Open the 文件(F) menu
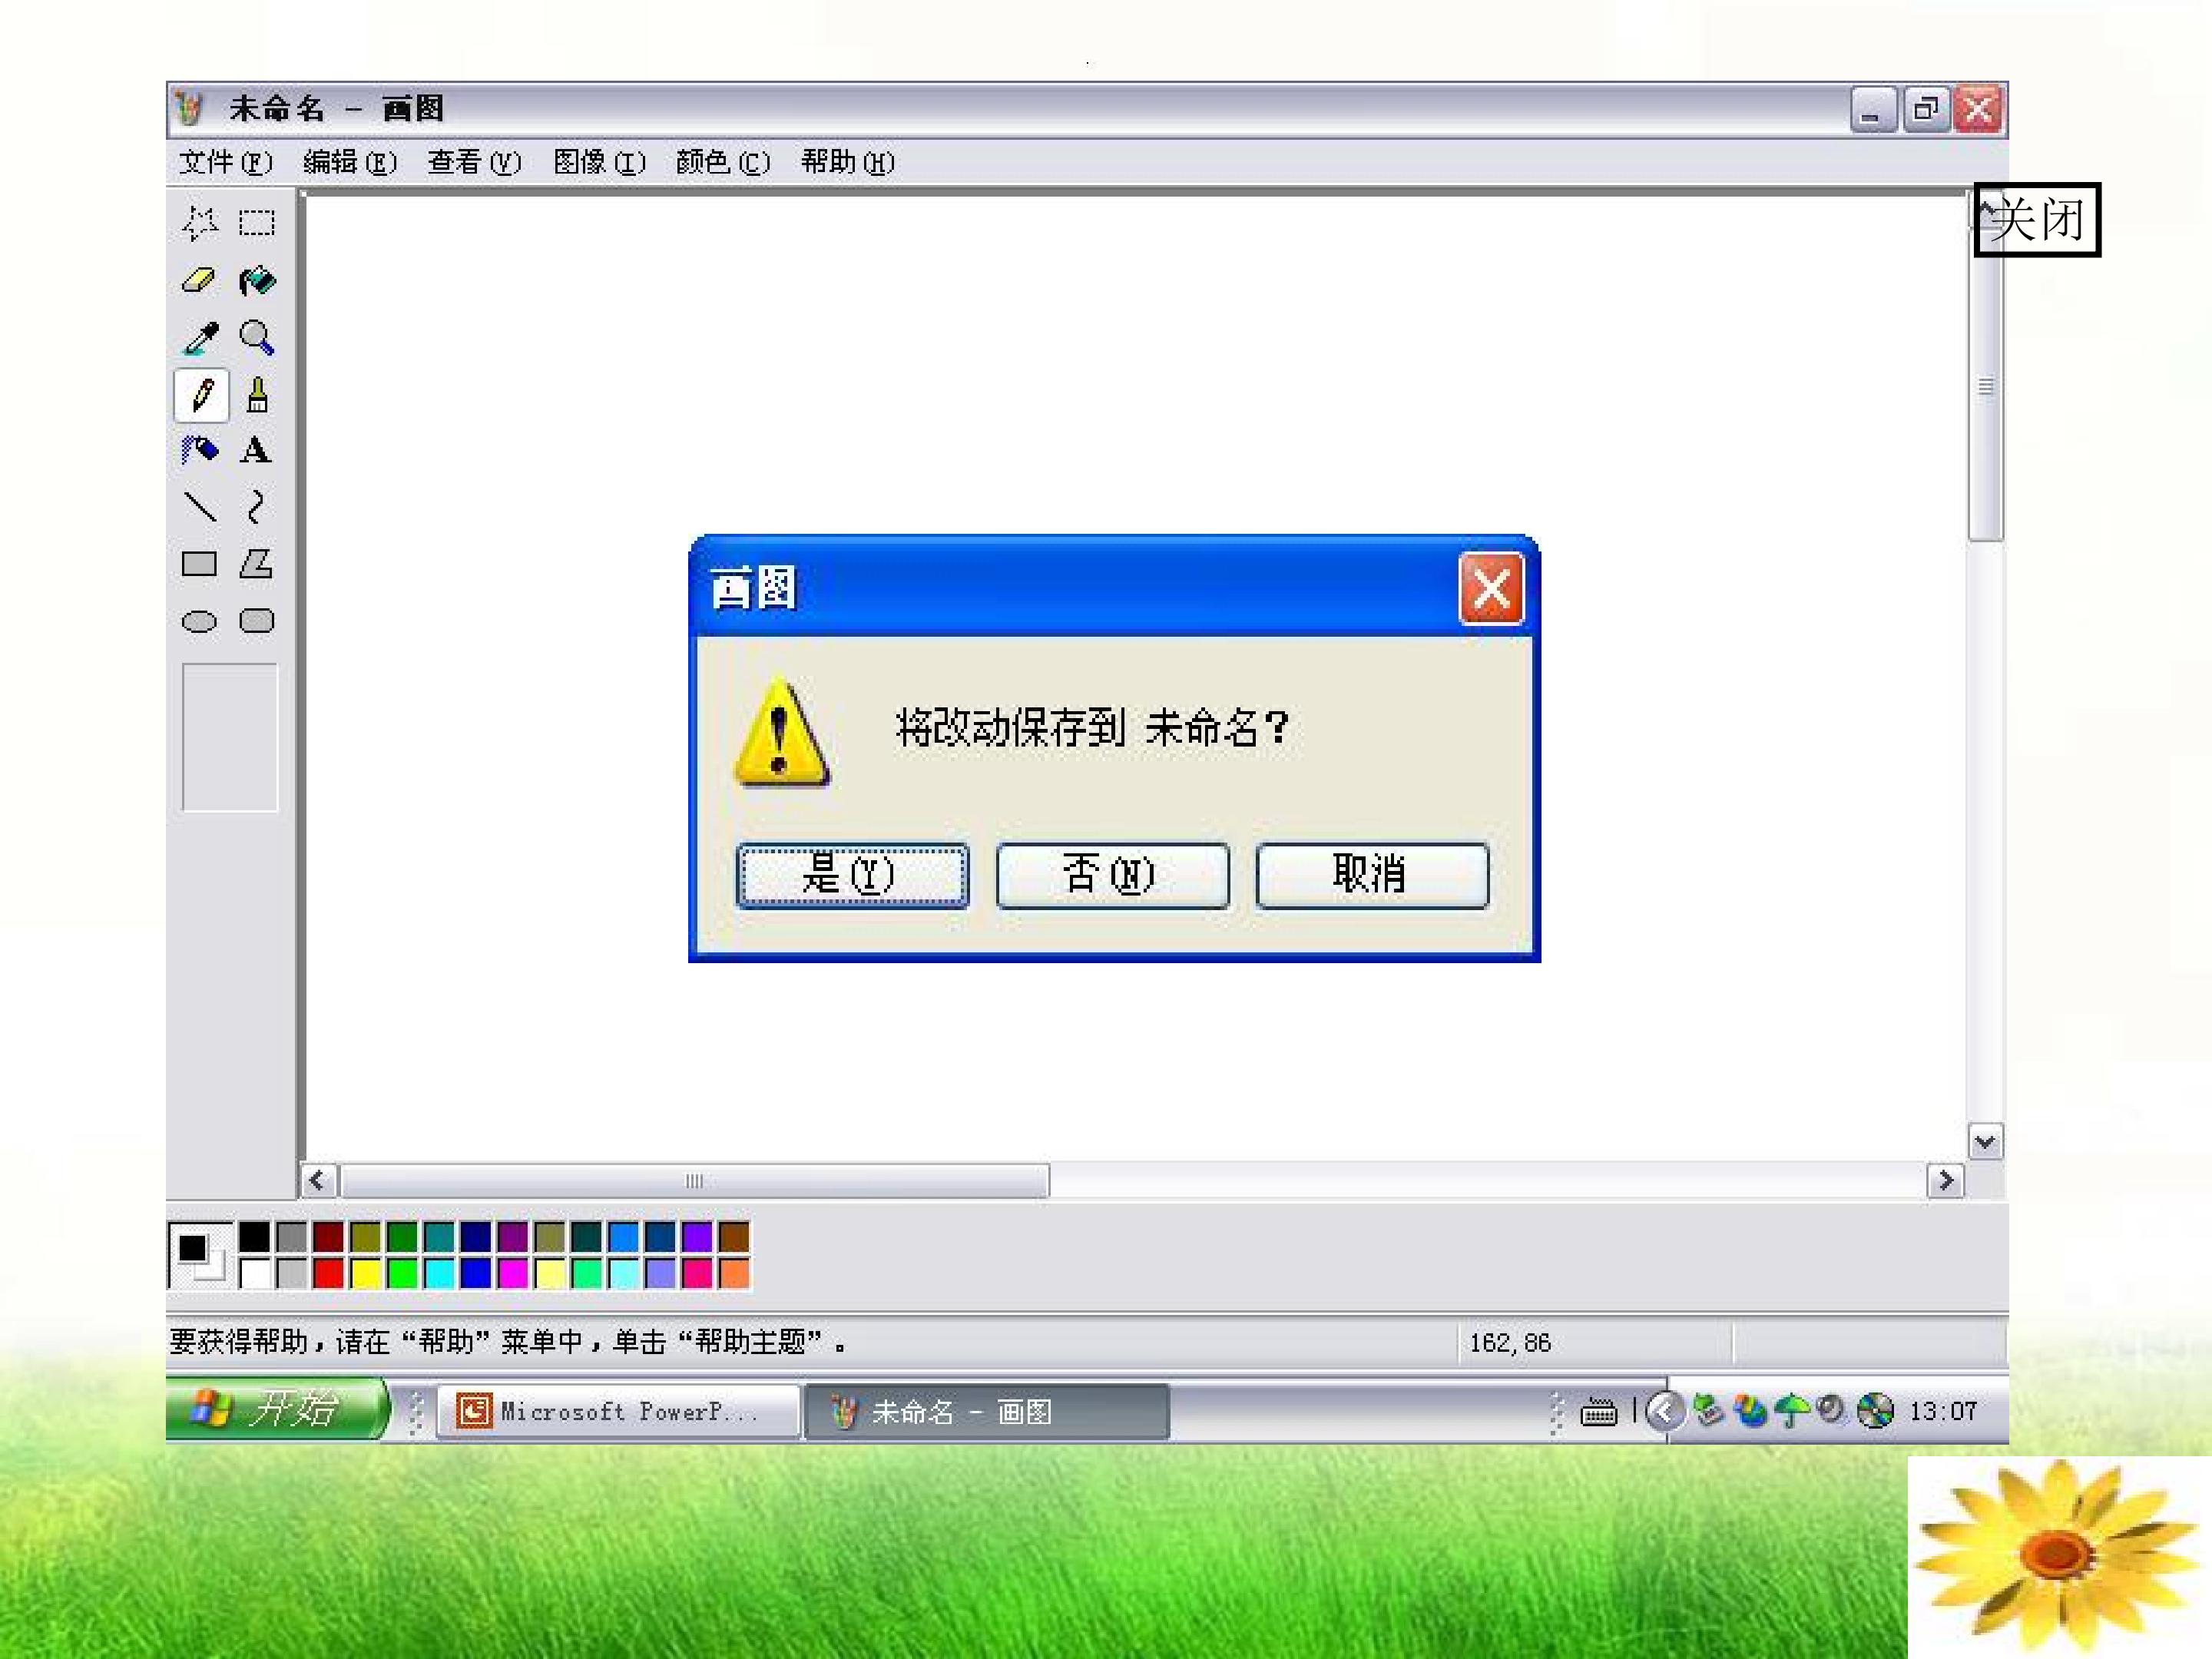2212x1659 pixels. pos(225,162)
